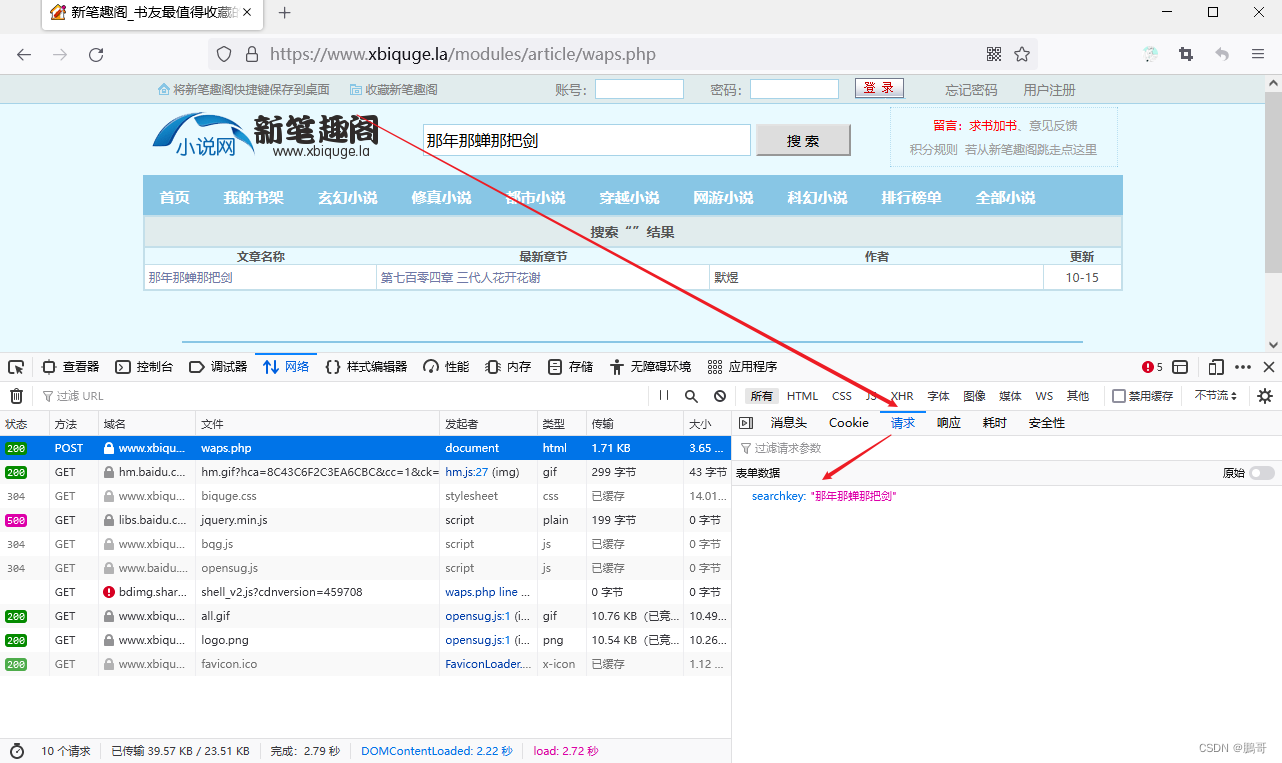The image size is (1282, 763).
Task: Click the 搜 索 search button
Action: (x=803, y=141)
